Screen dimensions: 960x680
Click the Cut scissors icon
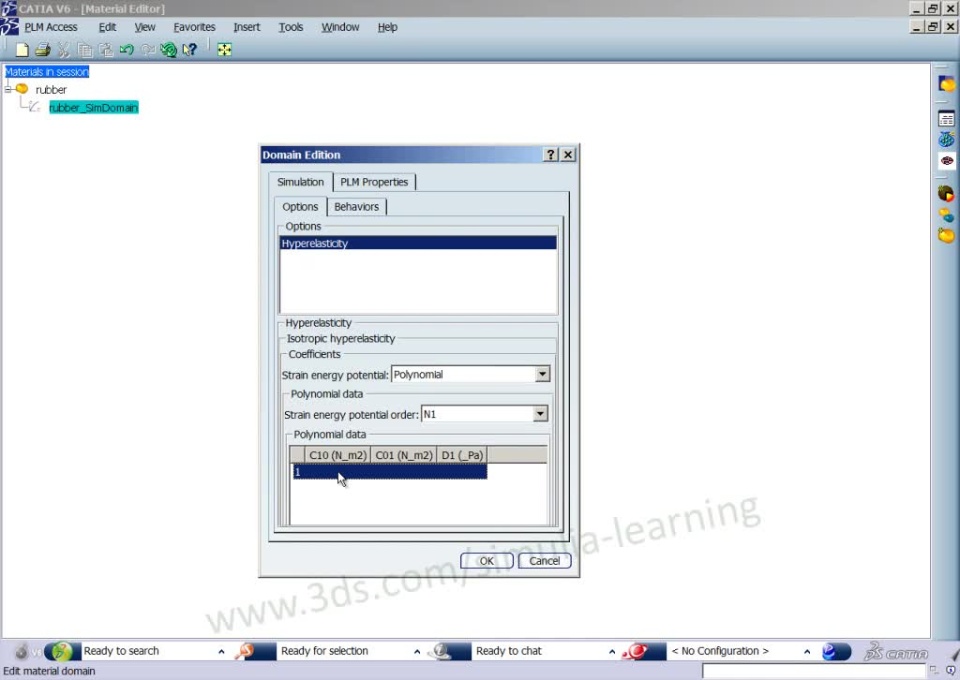pos(64,50)
